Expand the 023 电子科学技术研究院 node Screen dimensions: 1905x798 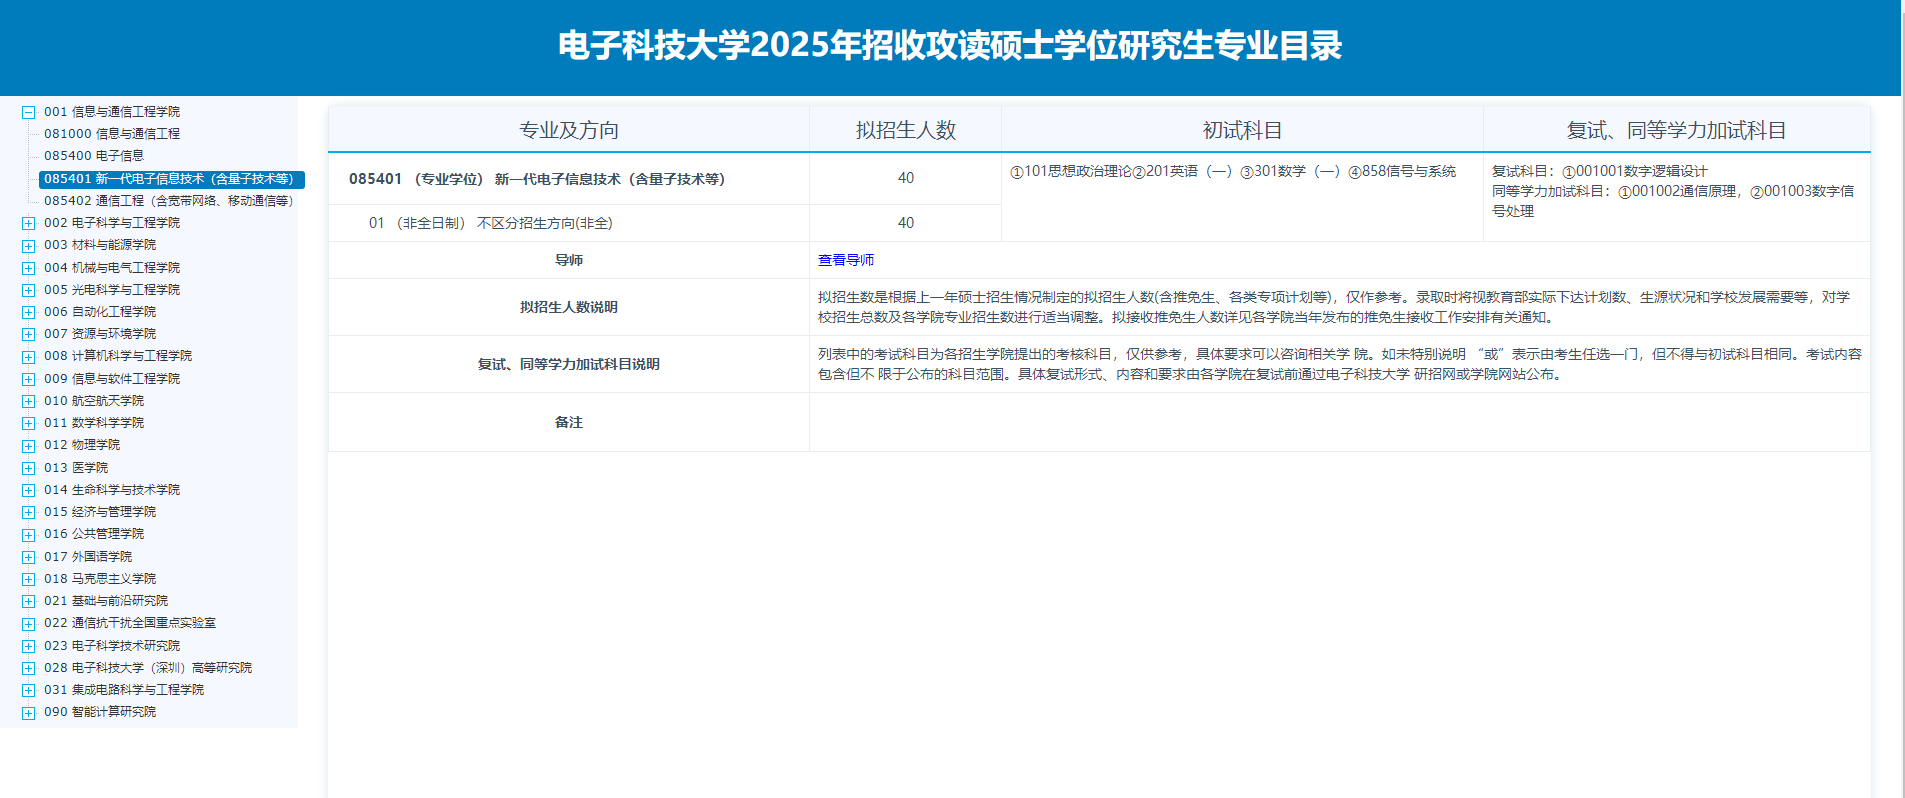click(29, 646)
